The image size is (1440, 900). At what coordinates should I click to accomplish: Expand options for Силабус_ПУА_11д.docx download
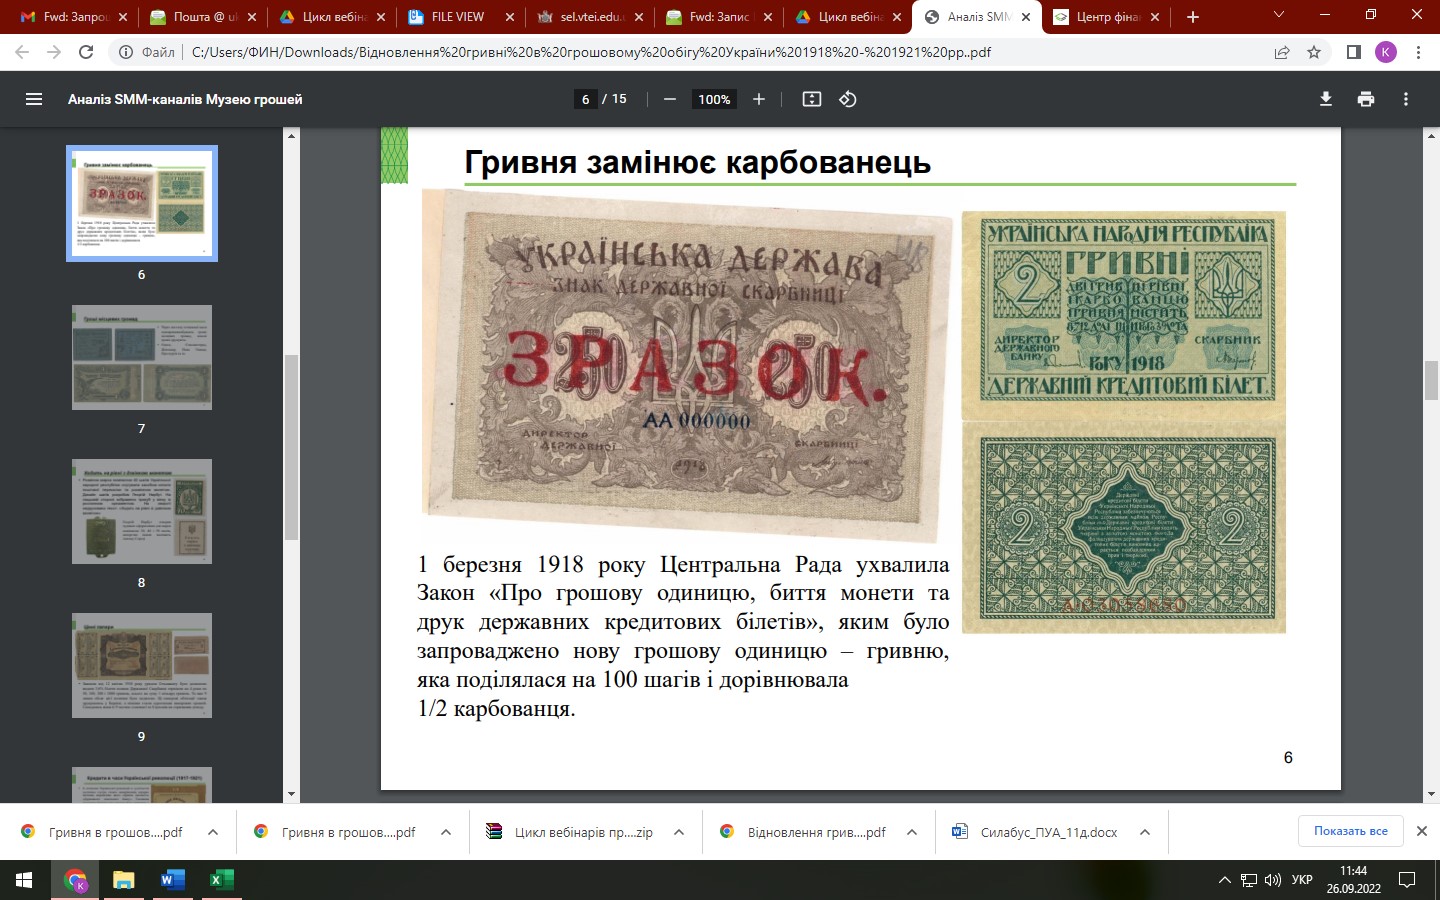1145,832
